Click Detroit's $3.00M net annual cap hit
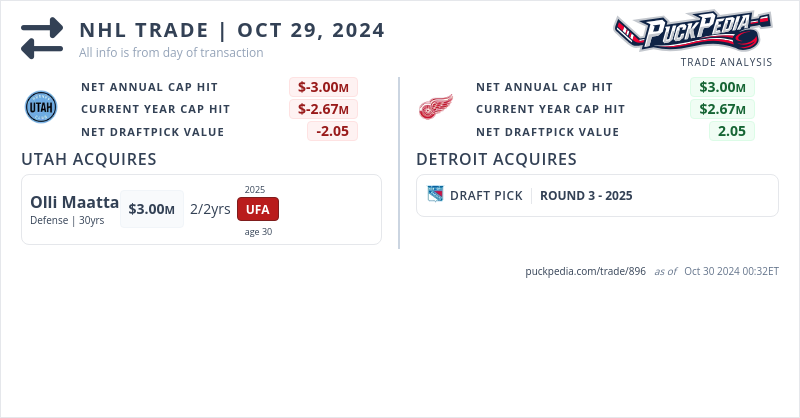Image resolution: width=800 pixels, height=418 pixels. (x=722, y=87)
